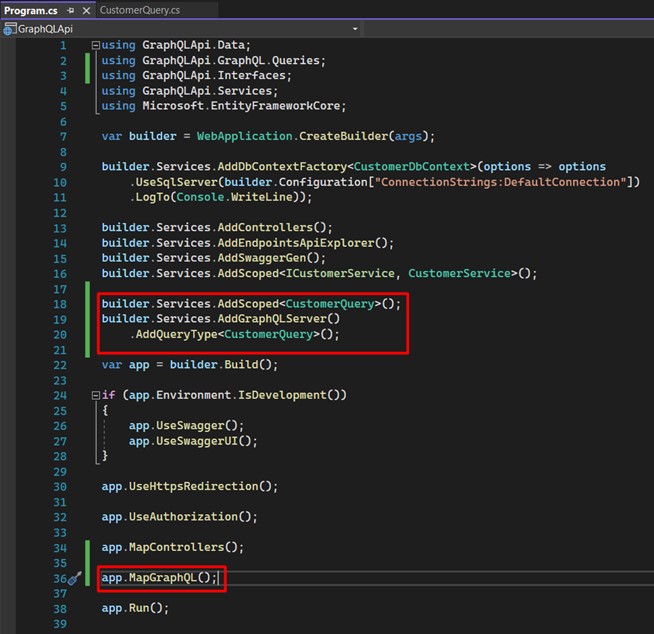Pin the Program.cs tab
Viewport: 654px width, 634px height.
[x=70, y=10]
